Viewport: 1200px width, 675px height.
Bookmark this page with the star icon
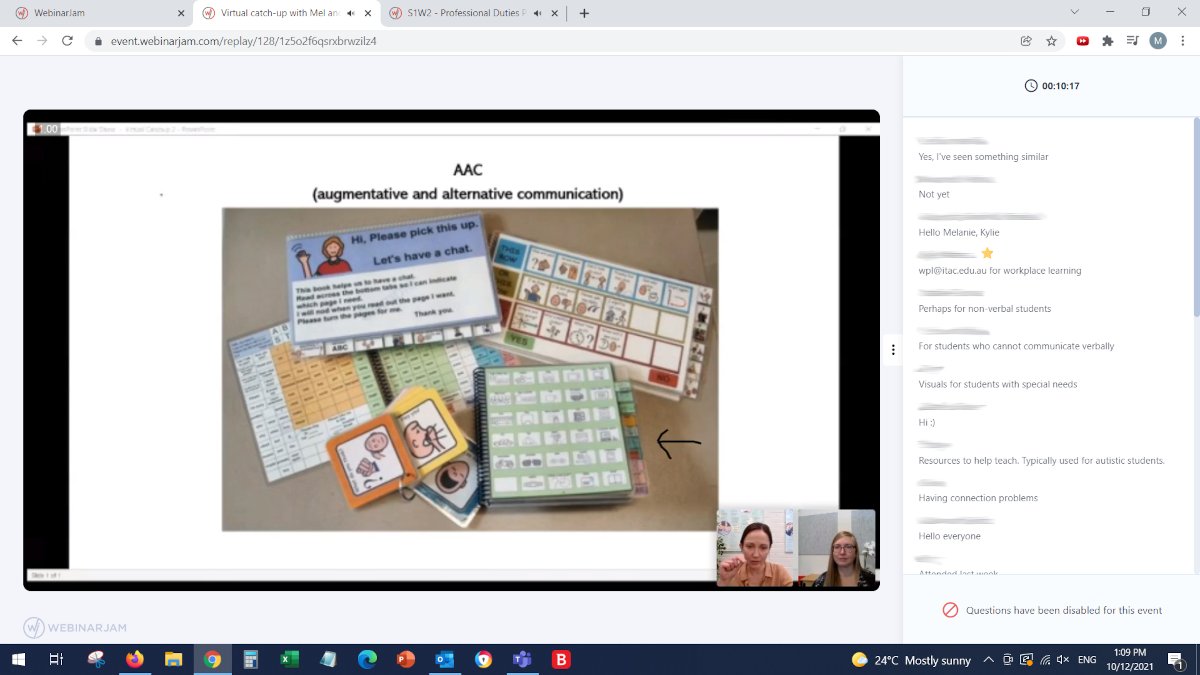[1051, 41]
